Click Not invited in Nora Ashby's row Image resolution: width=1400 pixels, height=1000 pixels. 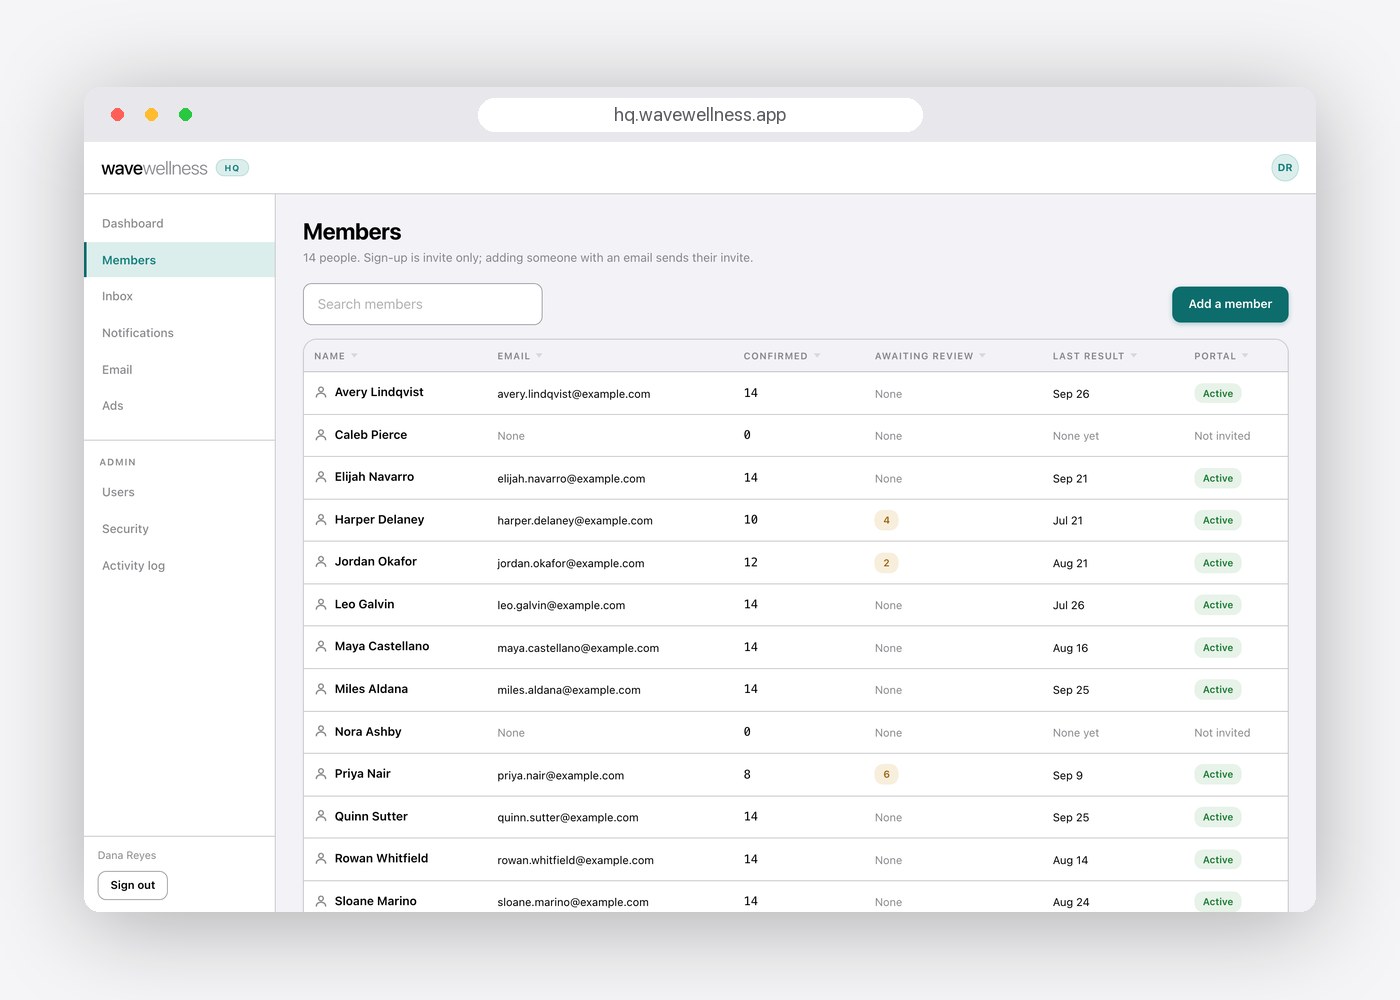1222,733
